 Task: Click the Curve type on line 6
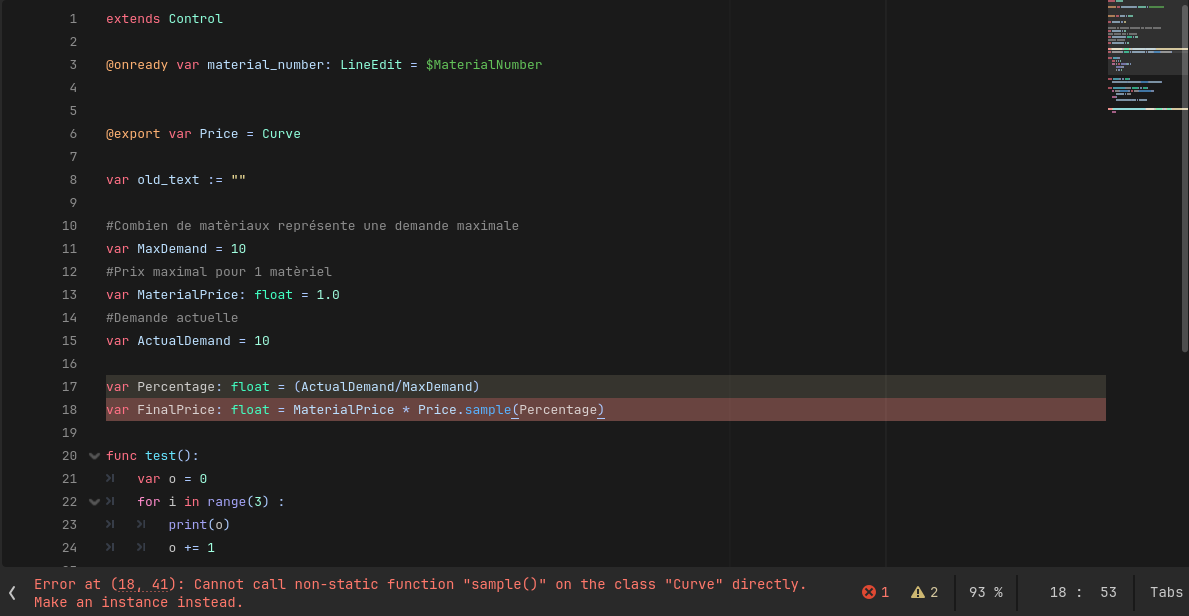click(x=281, y=134)
